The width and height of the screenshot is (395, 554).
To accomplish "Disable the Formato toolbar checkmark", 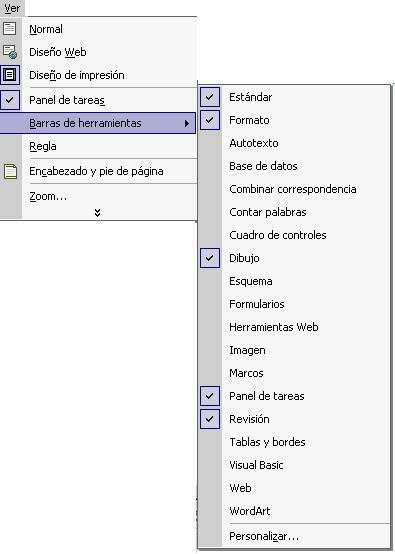I will (x=210, y=120).
